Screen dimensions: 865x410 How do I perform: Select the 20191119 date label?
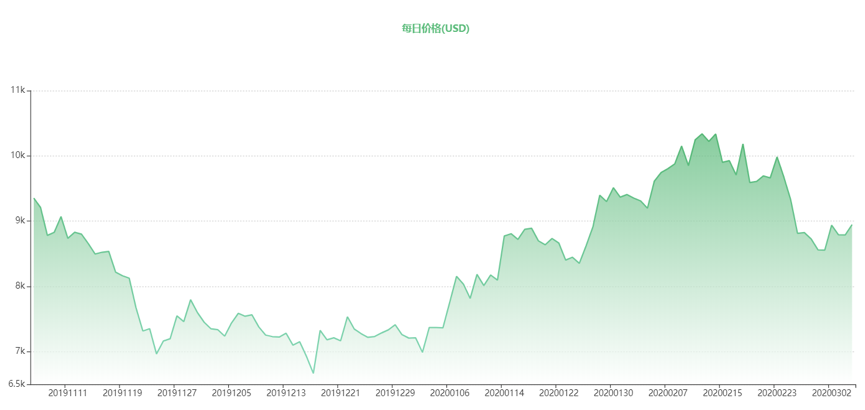click(122, 393)
